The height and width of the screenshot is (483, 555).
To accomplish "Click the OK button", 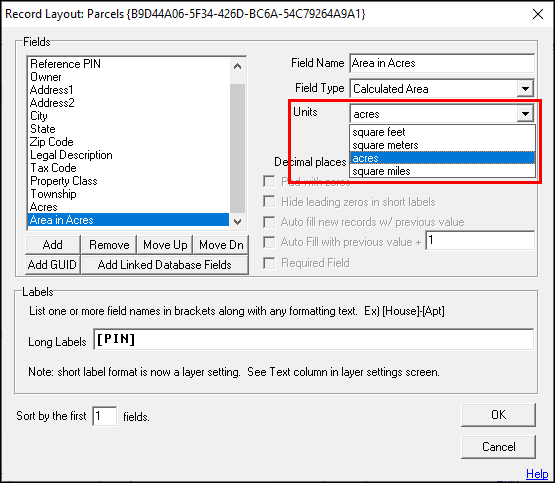I will pyautogui.click(x=498, y=415).
